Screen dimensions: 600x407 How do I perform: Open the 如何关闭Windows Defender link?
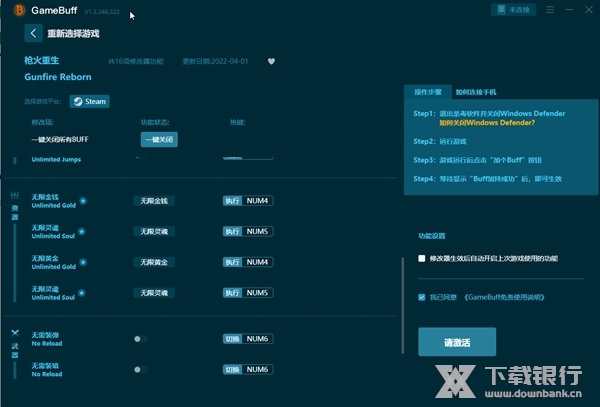[486, 123]
